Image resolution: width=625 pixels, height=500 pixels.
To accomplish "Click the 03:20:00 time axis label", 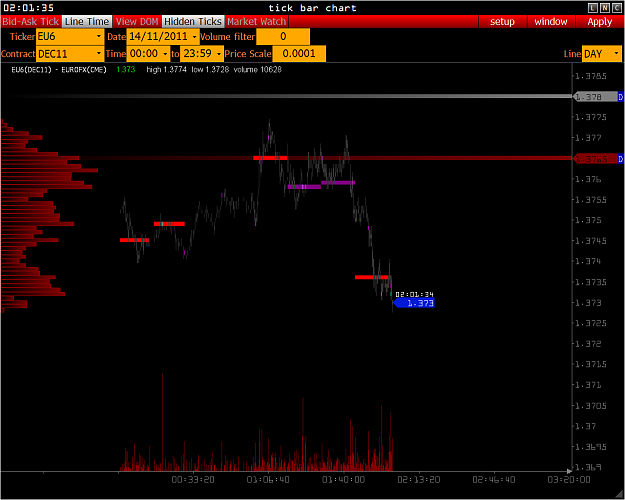I will click(569, 480).
